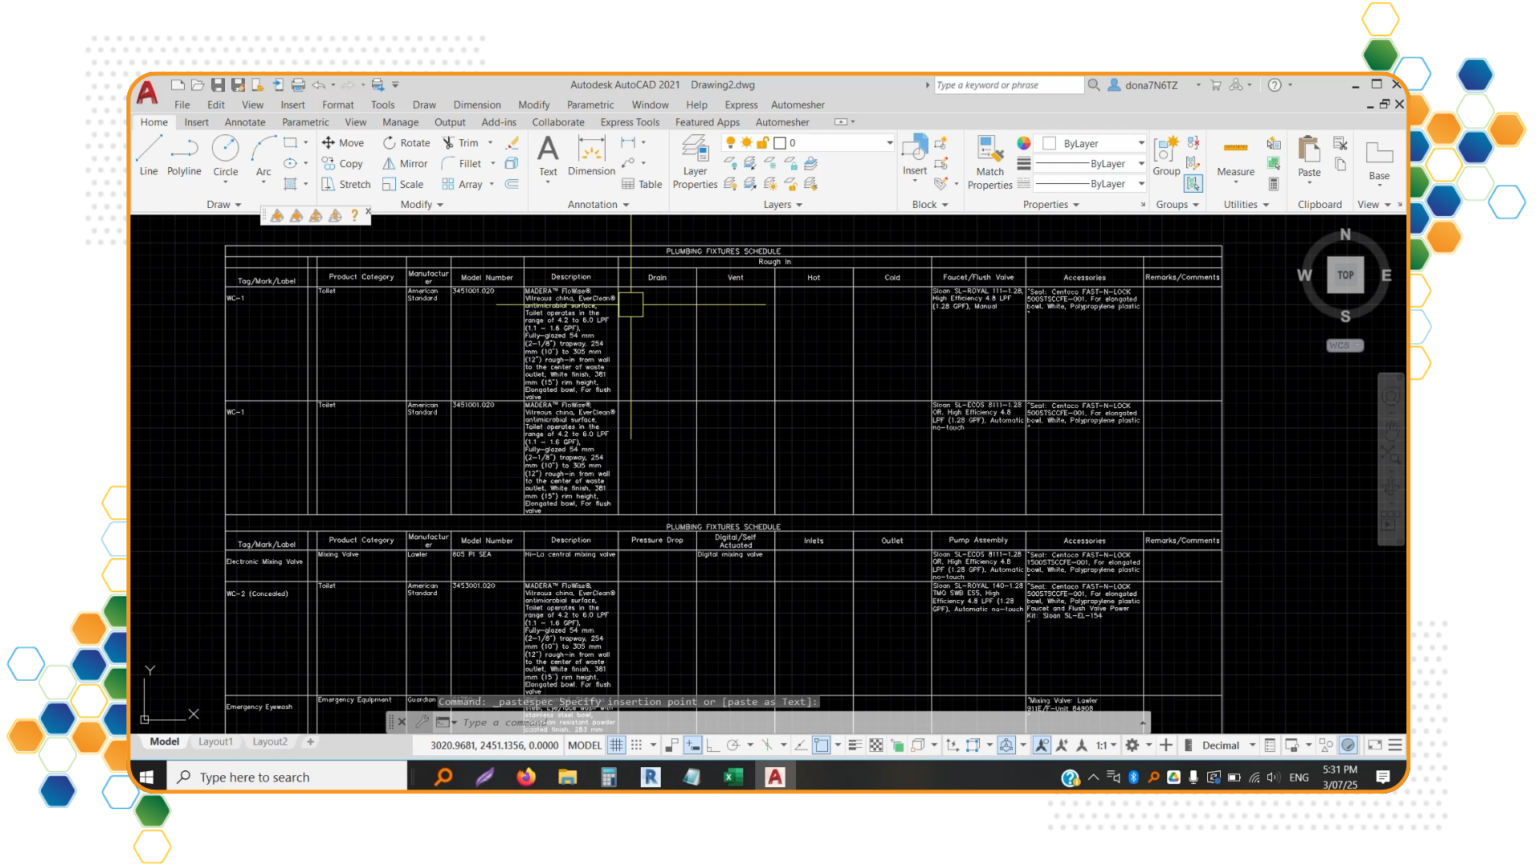The width and height of the screenshot is (1536, 864).
Task: Click the Quick Calculator icon in Utilities
Action: coord(1273,184)
